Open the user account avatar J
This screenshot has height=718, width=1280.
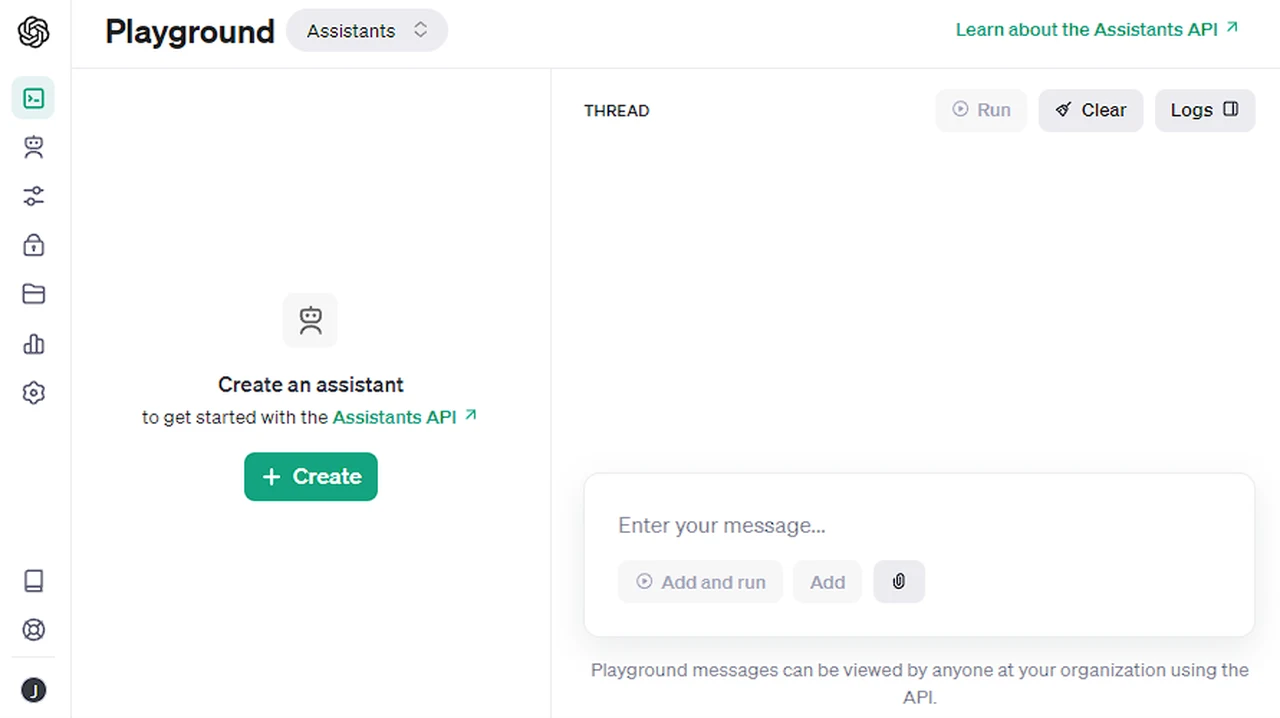click(x=34, y=690)
